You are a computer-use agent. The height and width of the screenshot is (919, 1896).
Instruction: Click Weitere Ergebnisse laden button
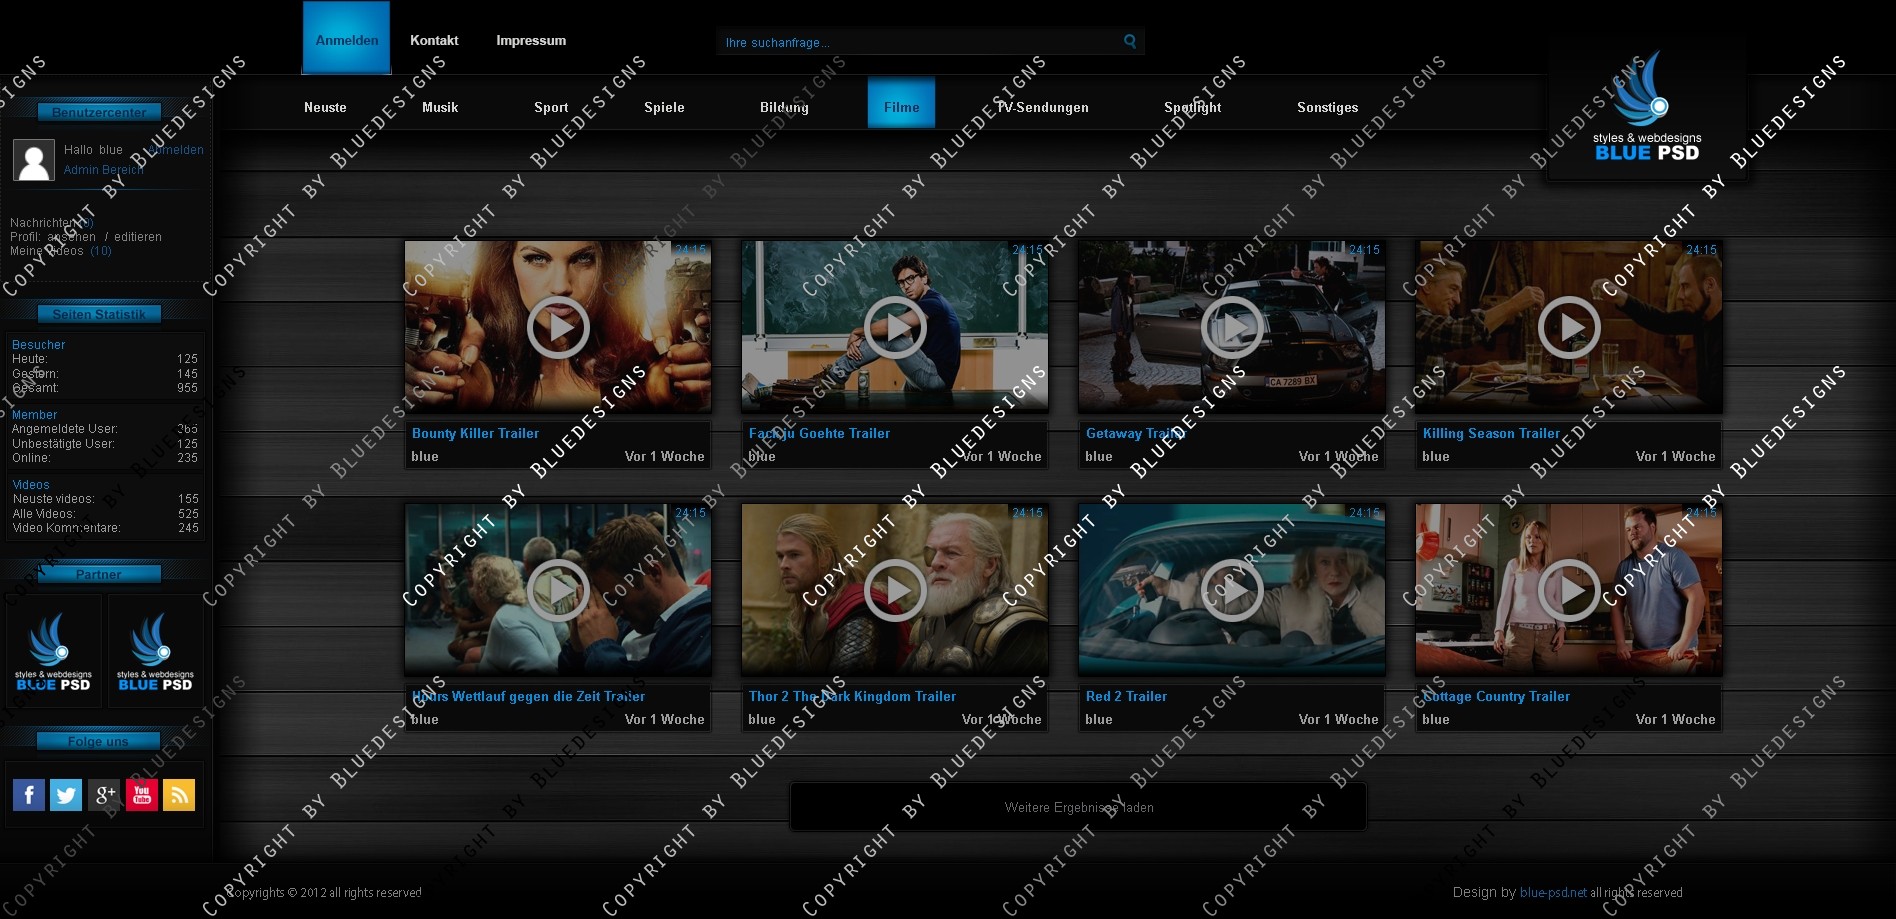tap(1078, 807)
